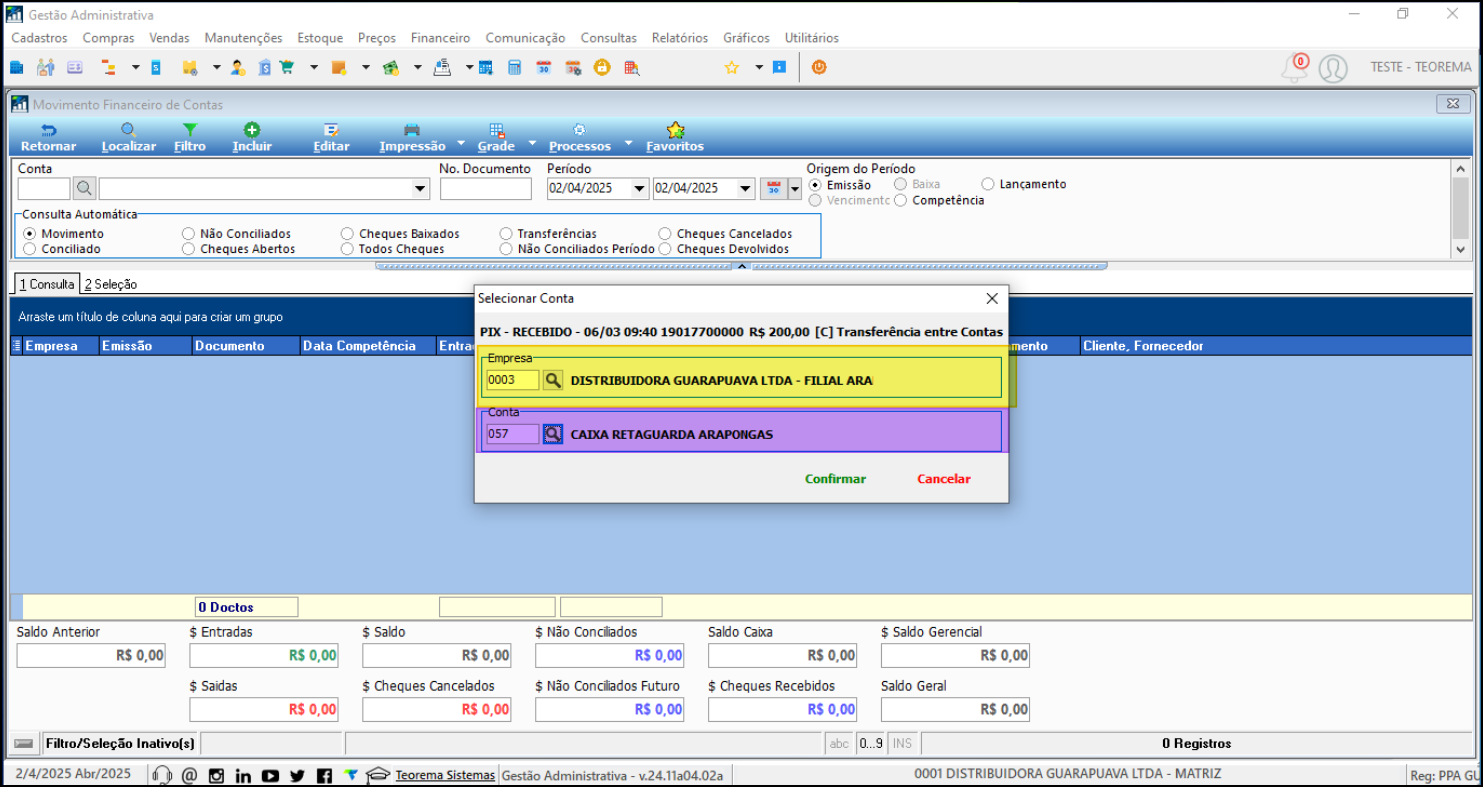
Task: Open the Cadastros menu
Action: 39,38
